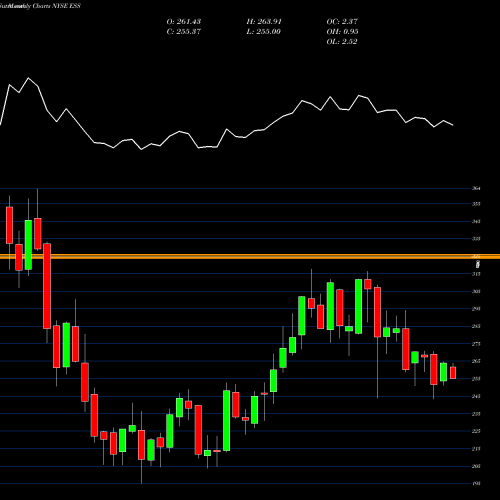Image resolution: width=500 pixels, height=500 pixels.
Task: Click the 275 price axis label
Action: (476, 344)
